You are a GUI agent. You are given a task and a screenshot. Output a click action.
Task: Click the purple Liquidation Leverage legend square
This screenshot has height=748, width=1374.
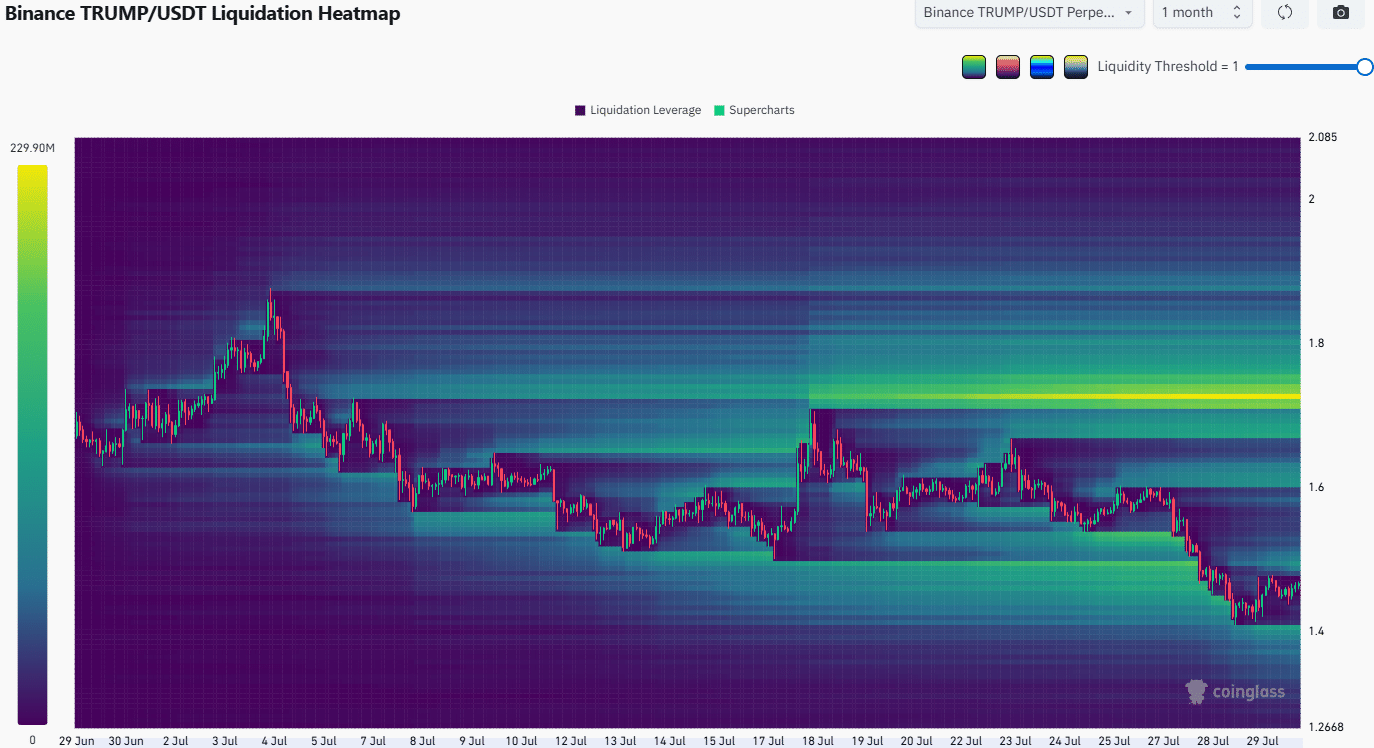[580, 110]
